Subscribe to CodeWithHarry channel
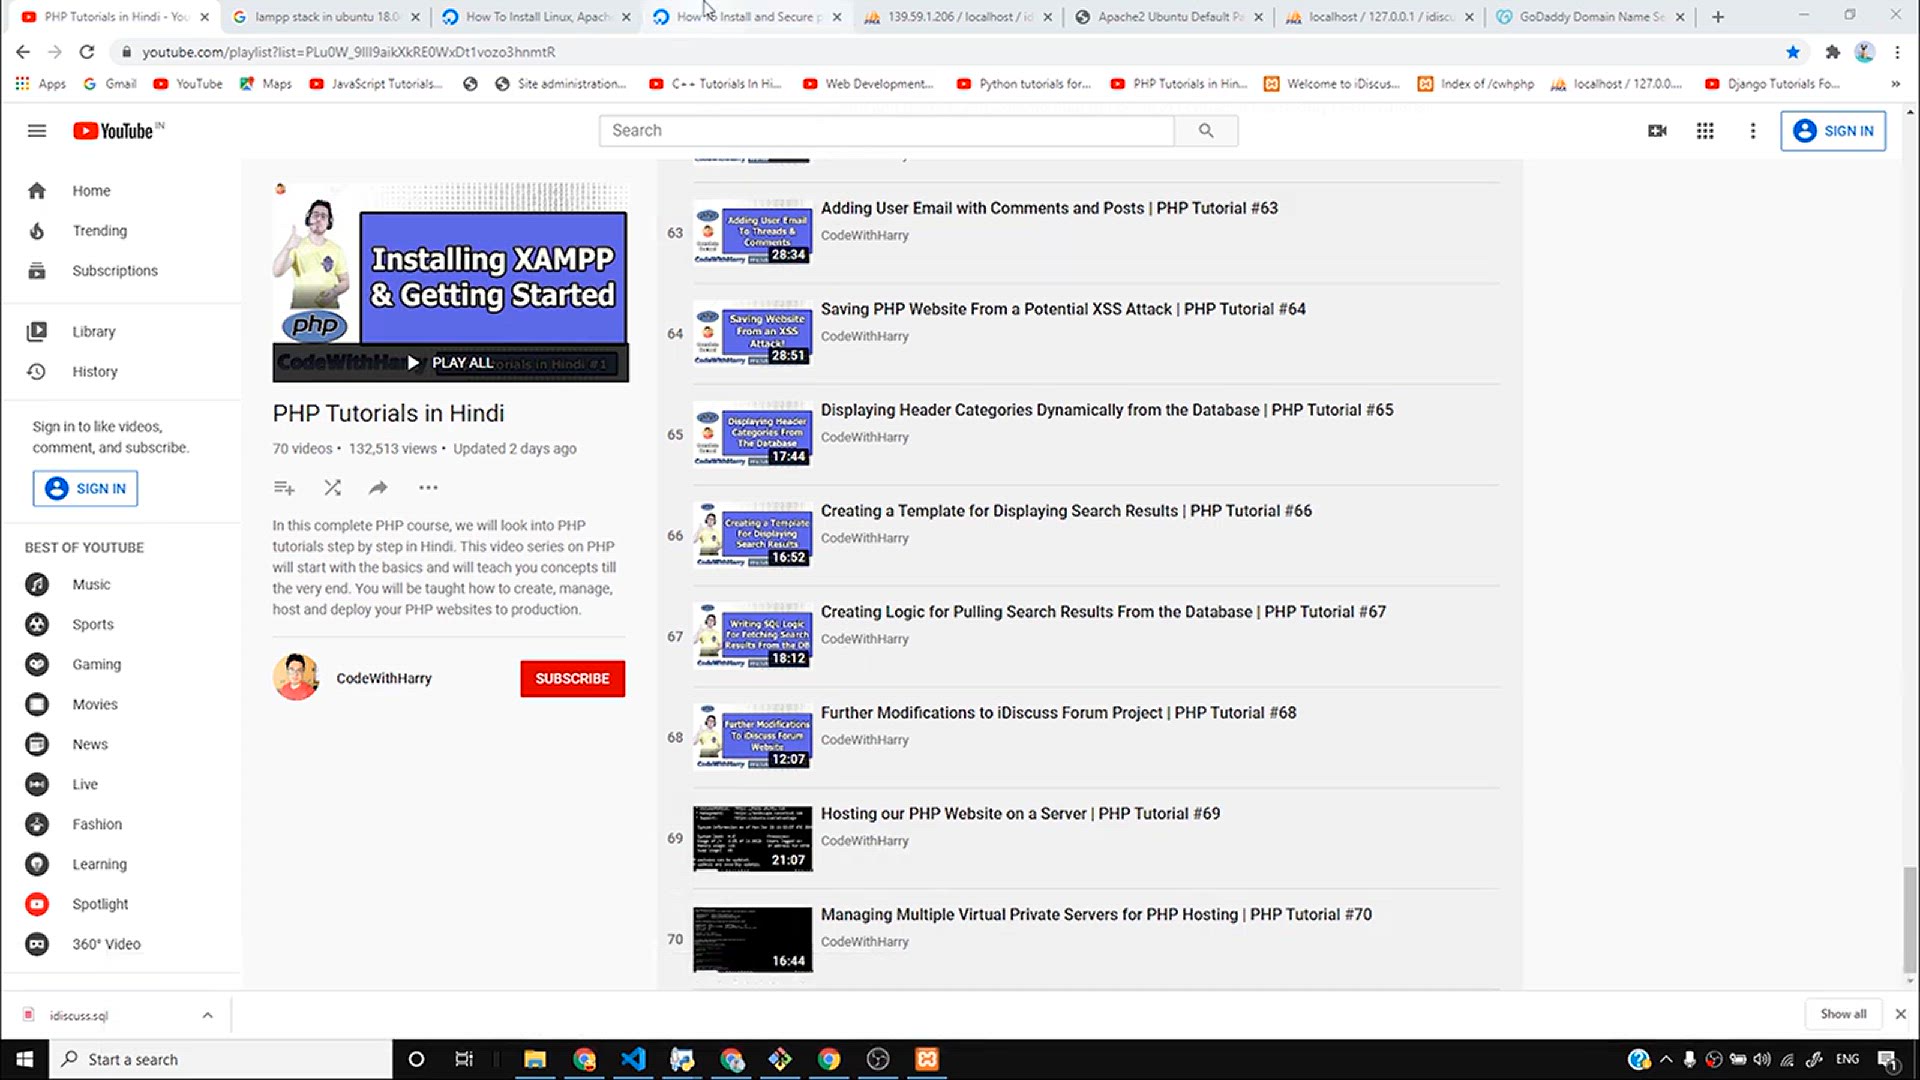This screenshot has width=1920, height=1080. tap(572, 679)
